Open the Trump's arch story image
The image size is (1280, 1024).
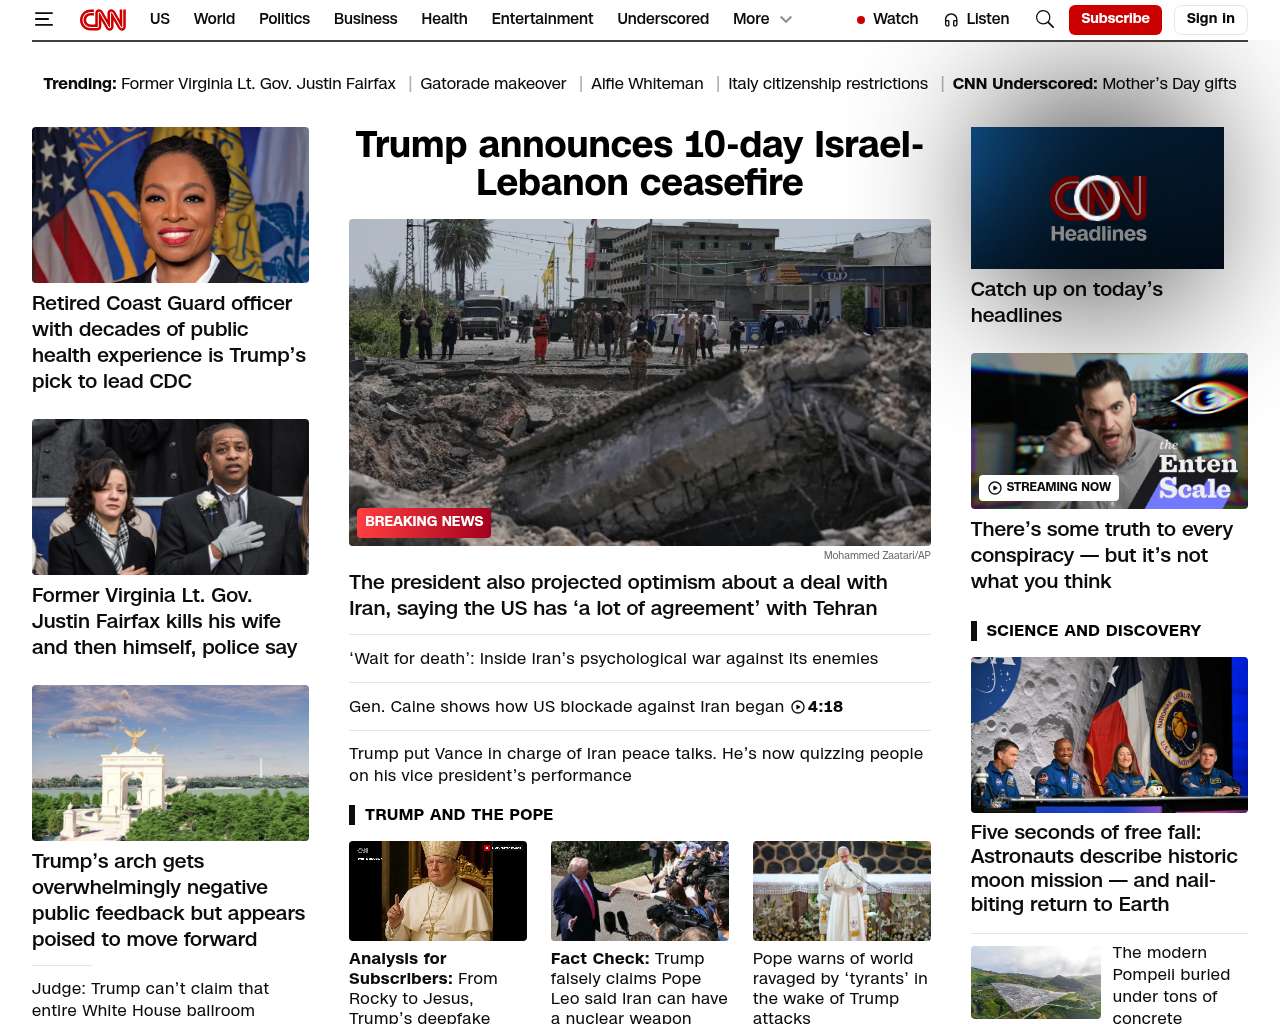[170, 763]
